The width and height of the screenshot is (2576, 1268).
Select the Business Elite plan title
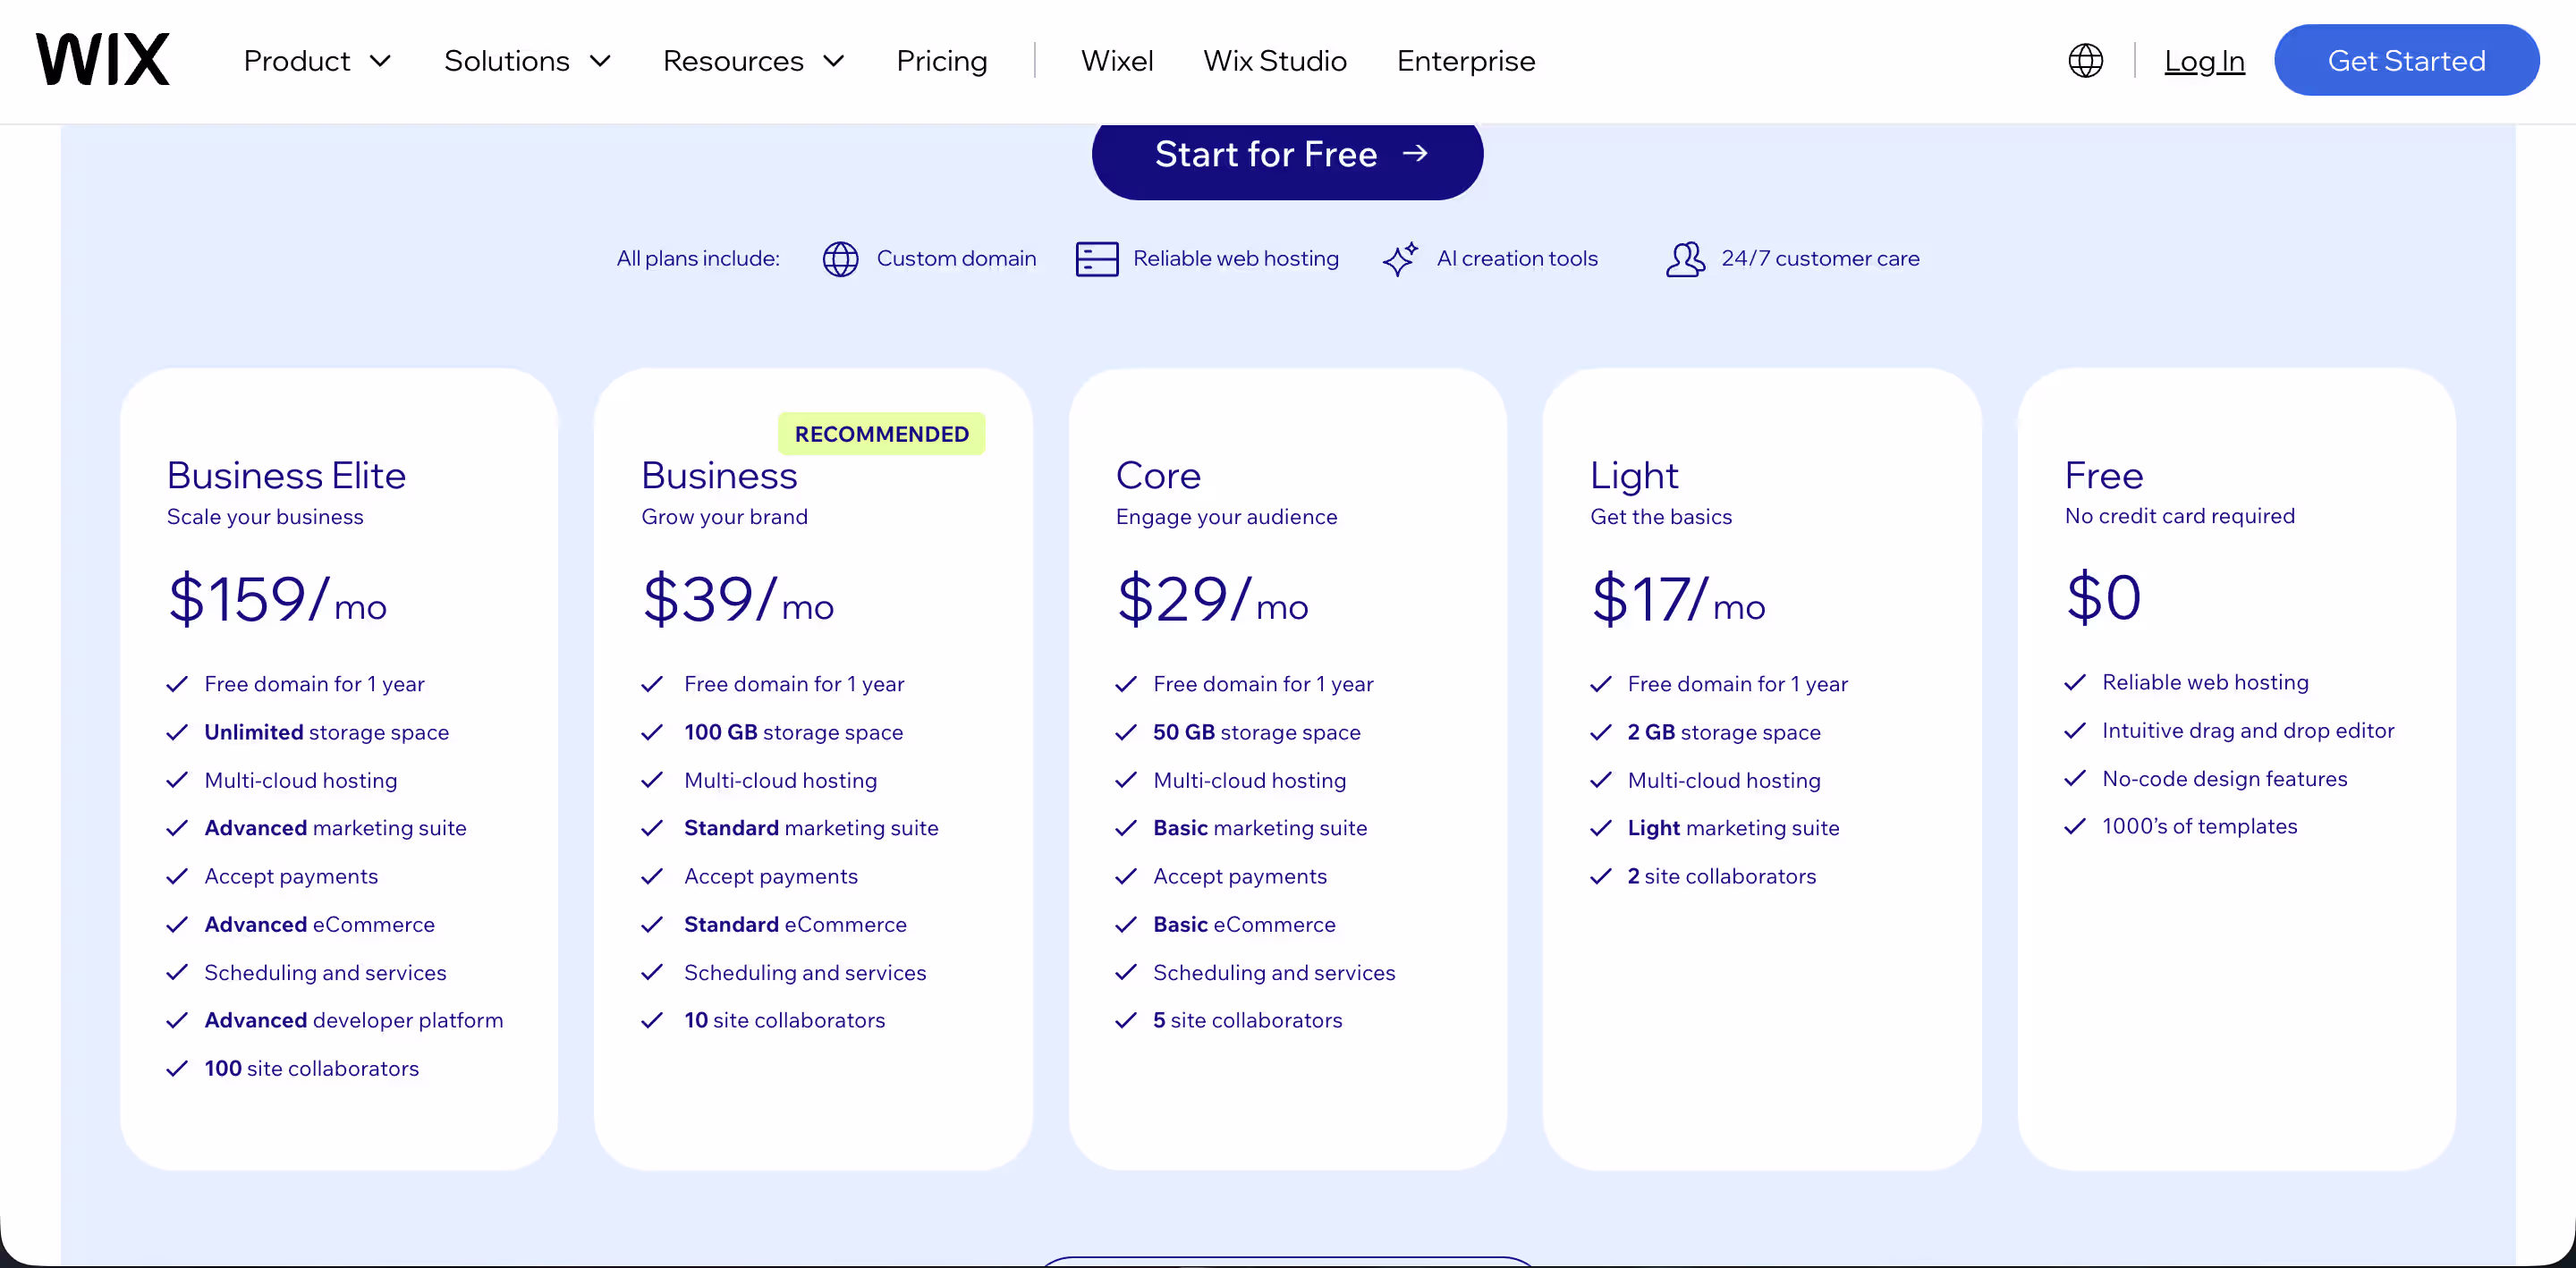[286, 475]
